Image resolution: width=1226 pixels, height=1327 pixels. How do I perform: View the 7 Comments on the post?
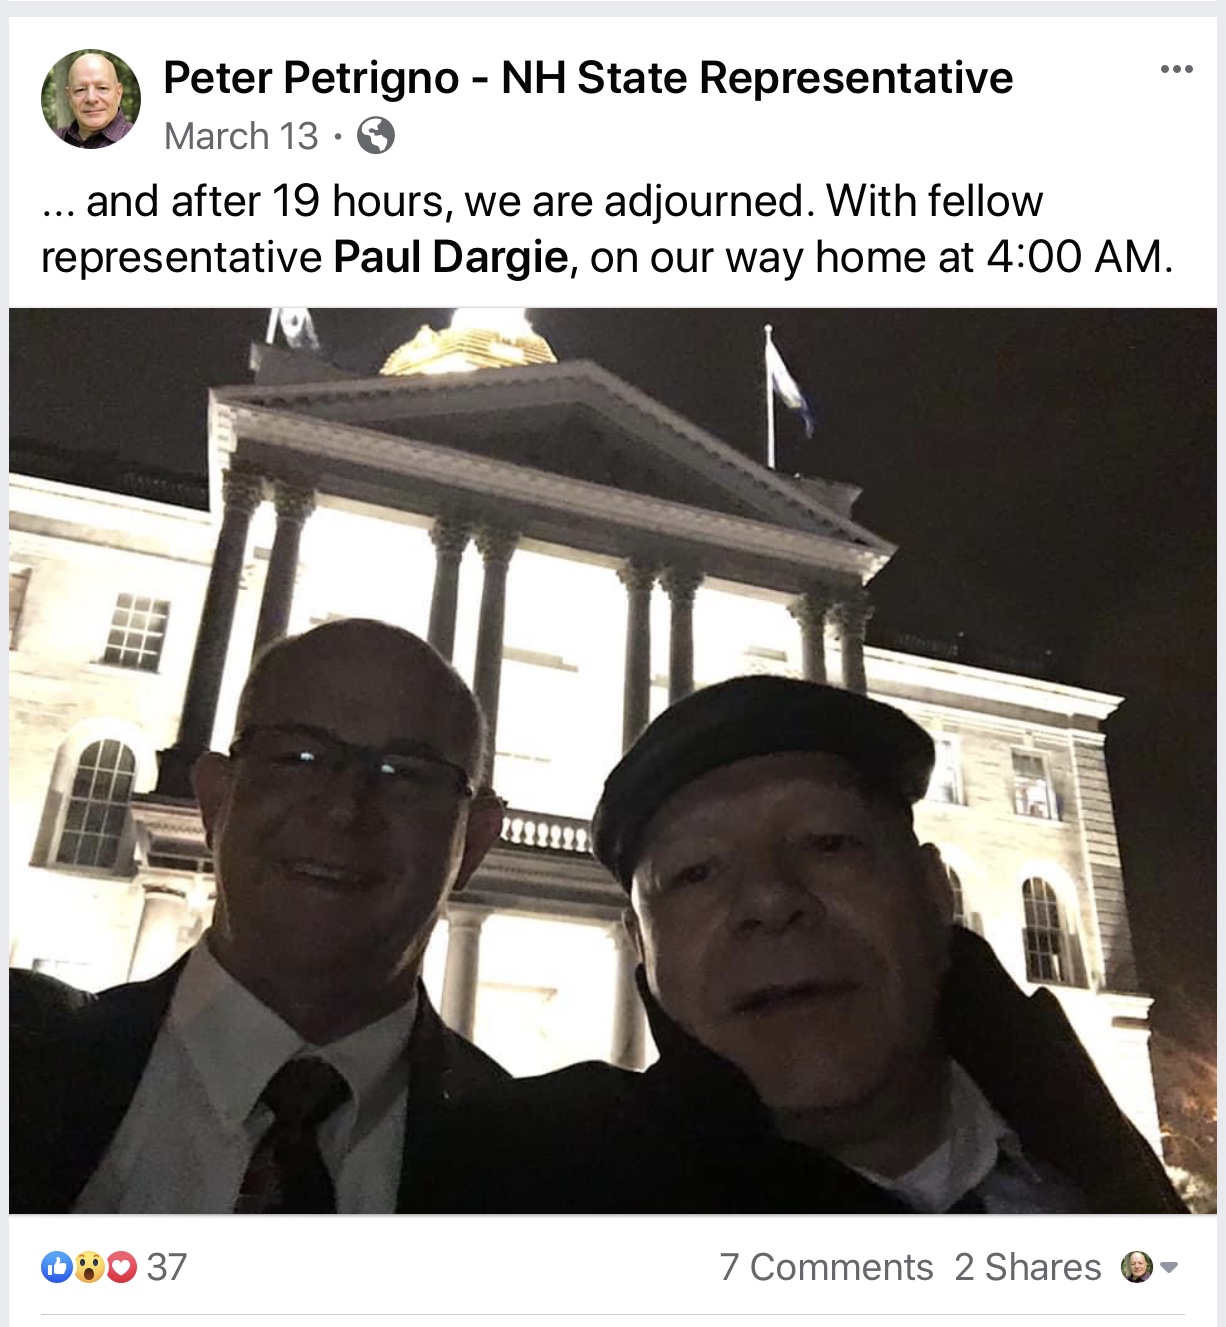click(826, 1267)
